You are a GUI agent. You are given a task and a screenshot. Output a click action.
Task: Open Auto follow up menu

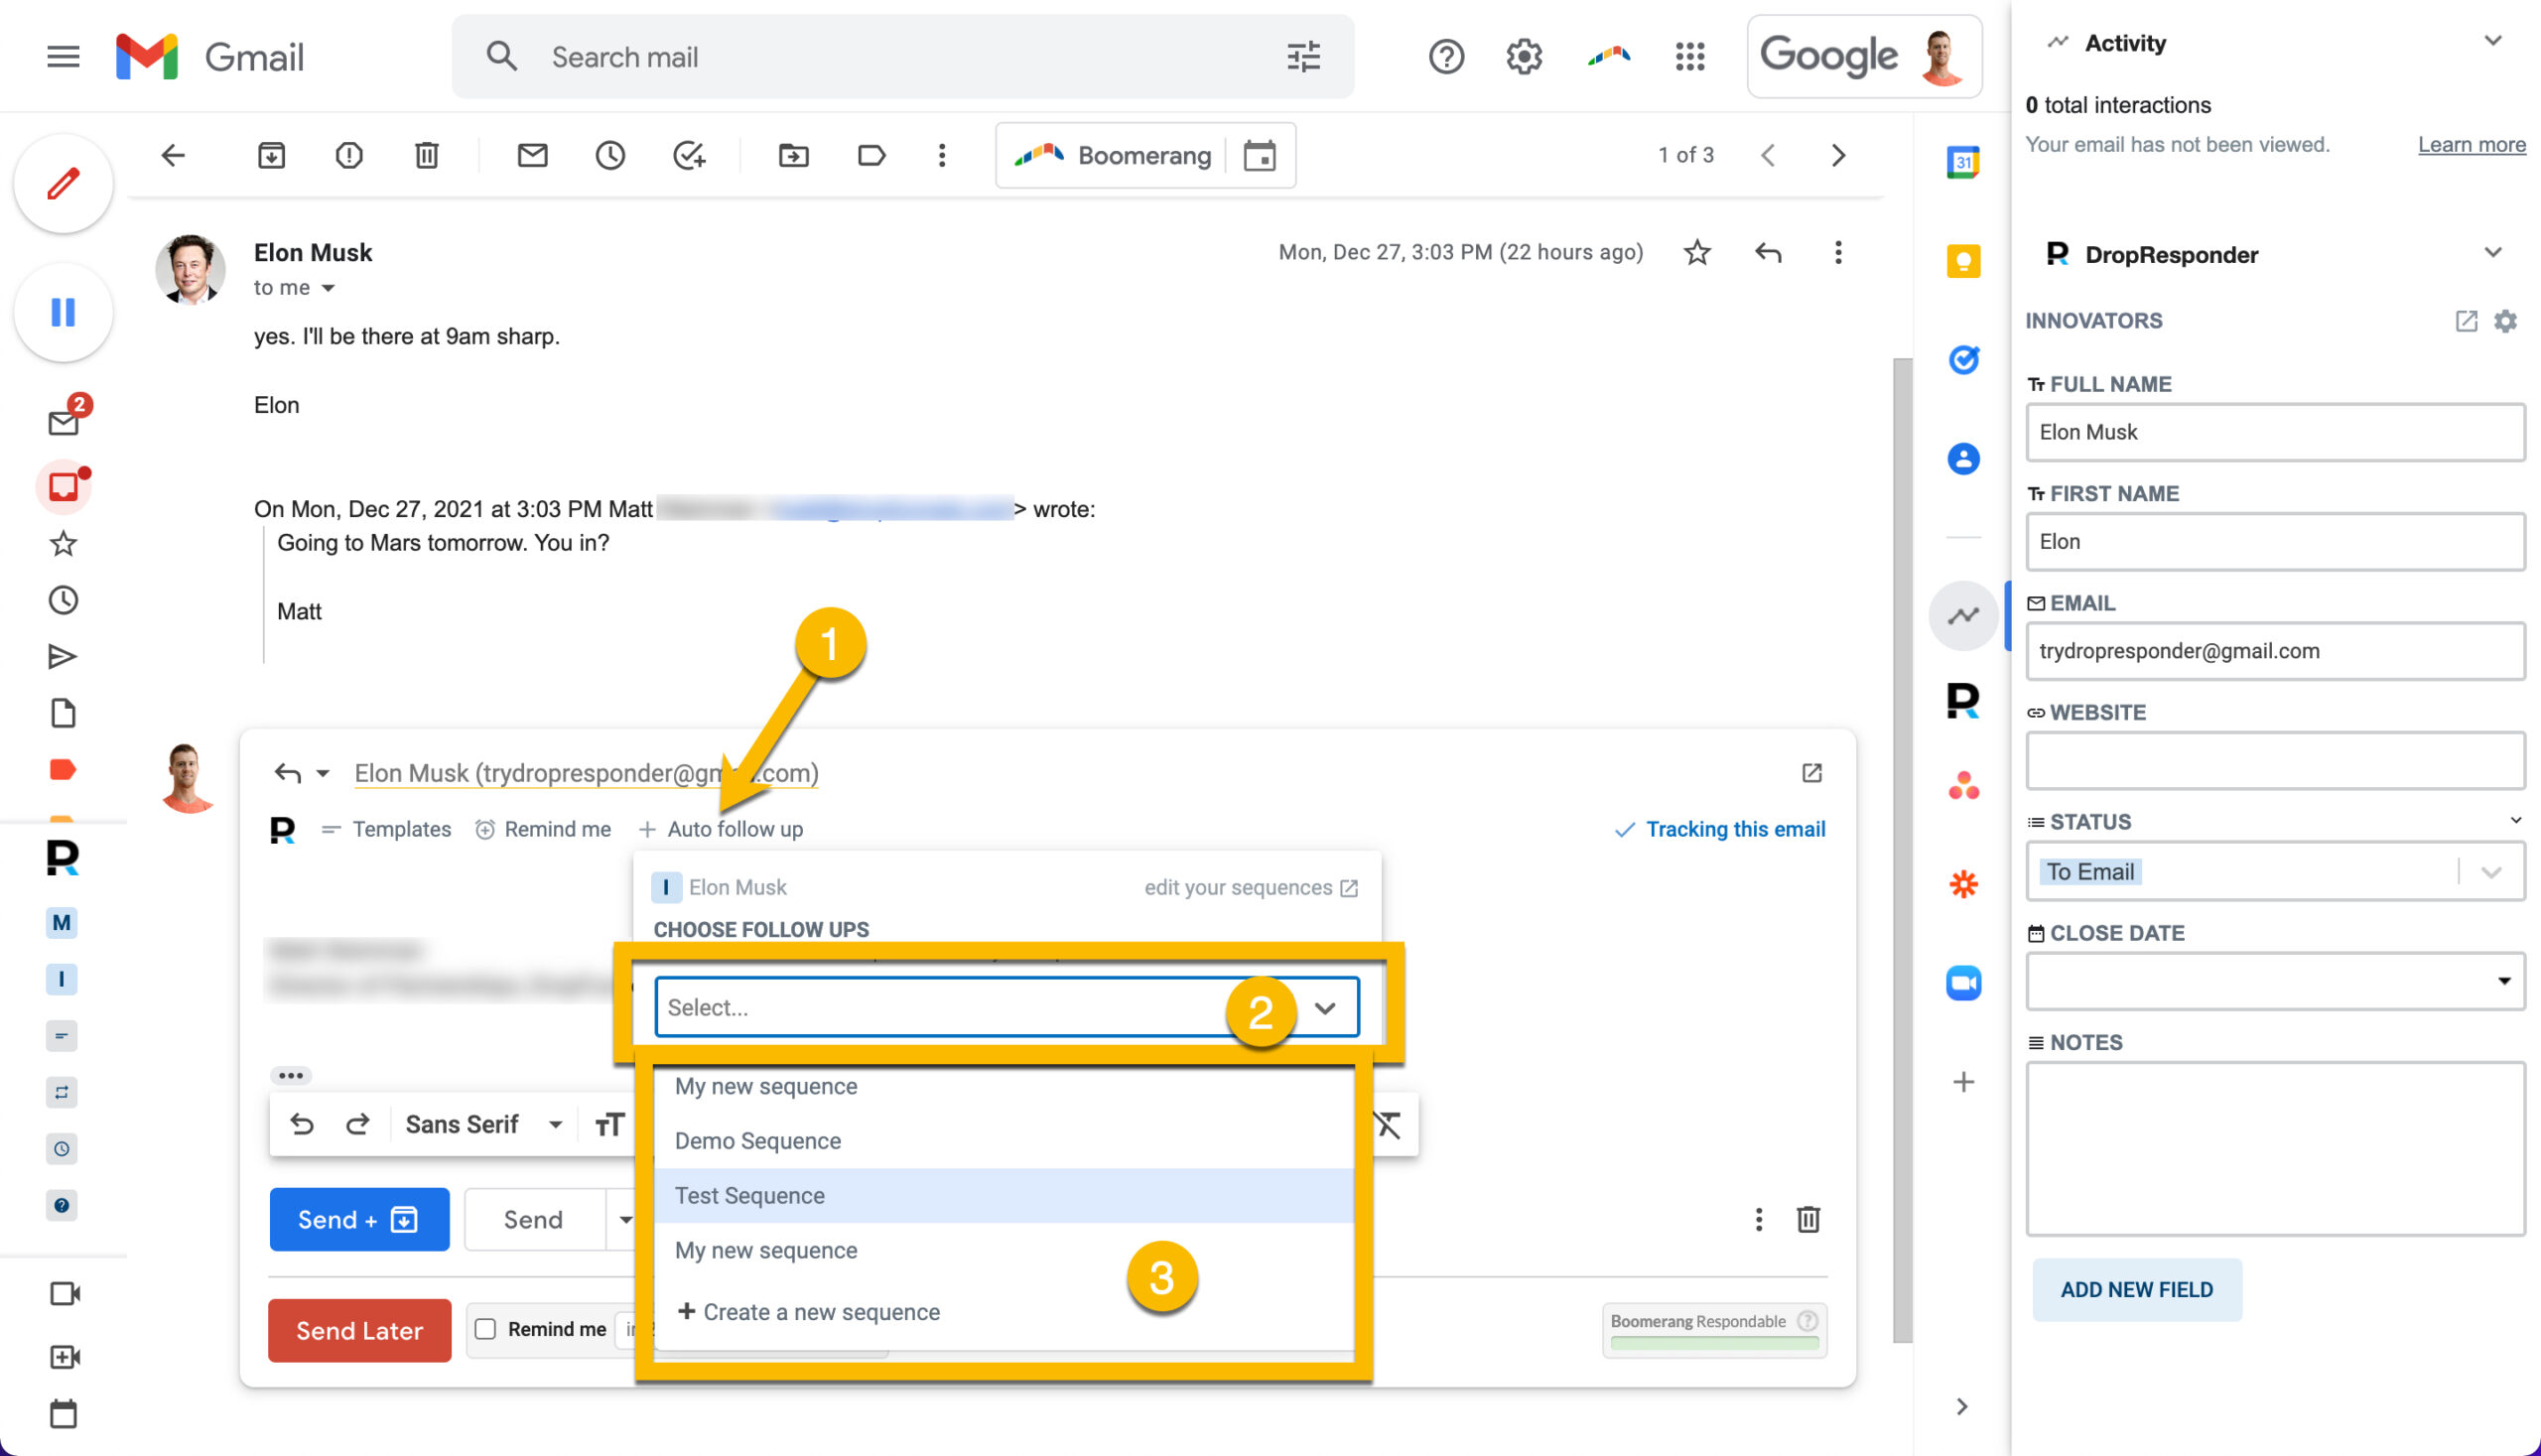pos(720,829)
